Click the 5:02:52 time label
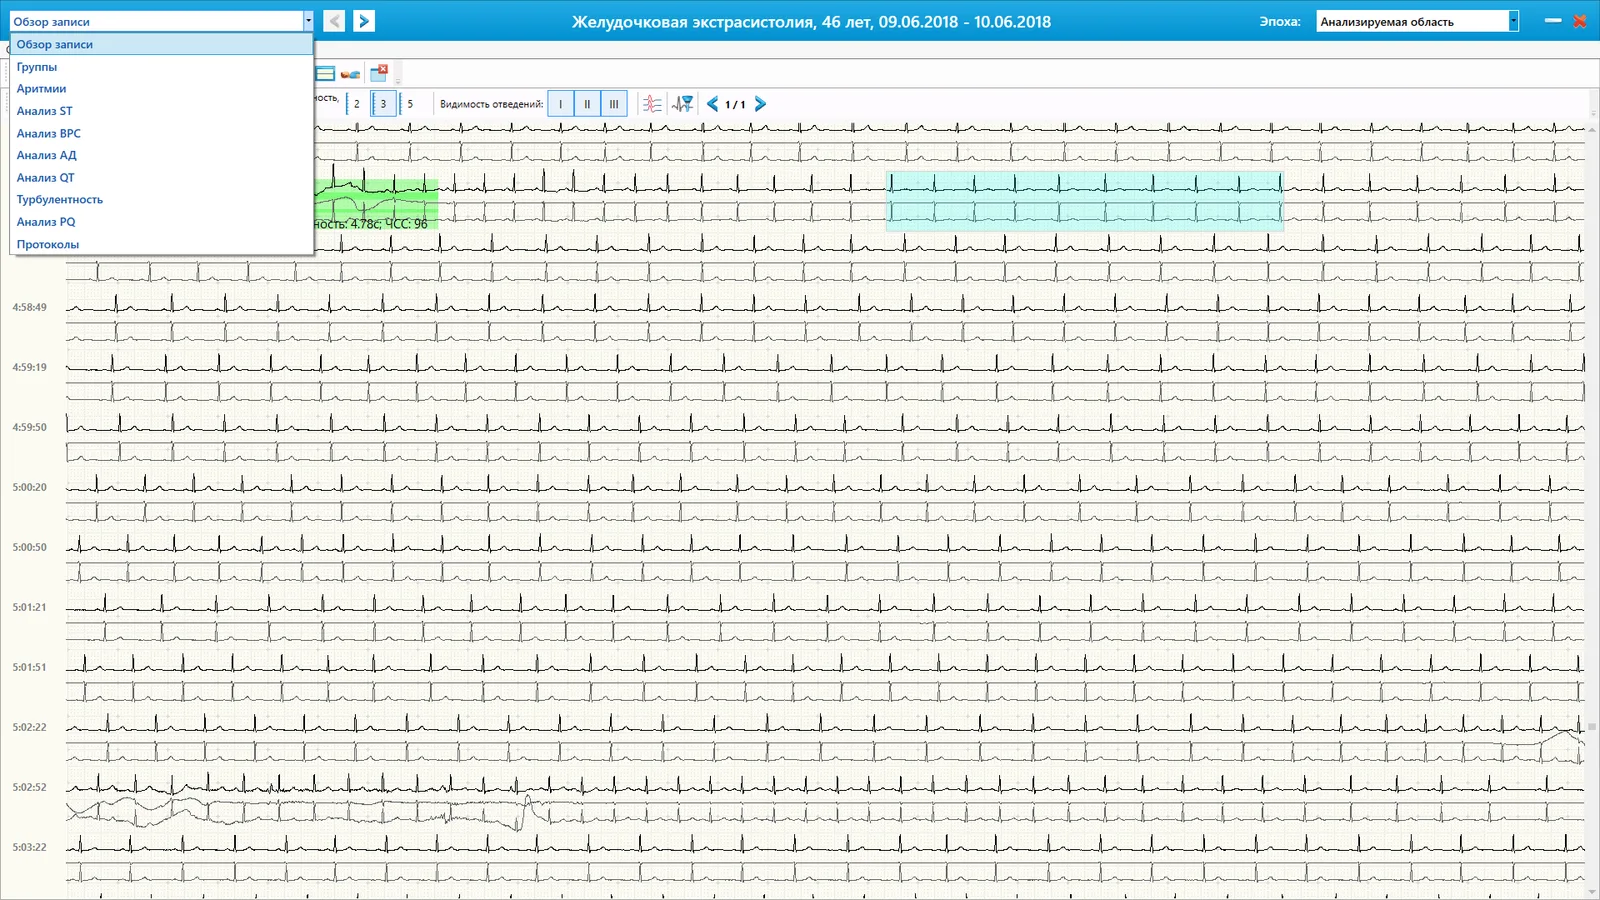The image size is (1600, 900). click(x=30, y=787)
